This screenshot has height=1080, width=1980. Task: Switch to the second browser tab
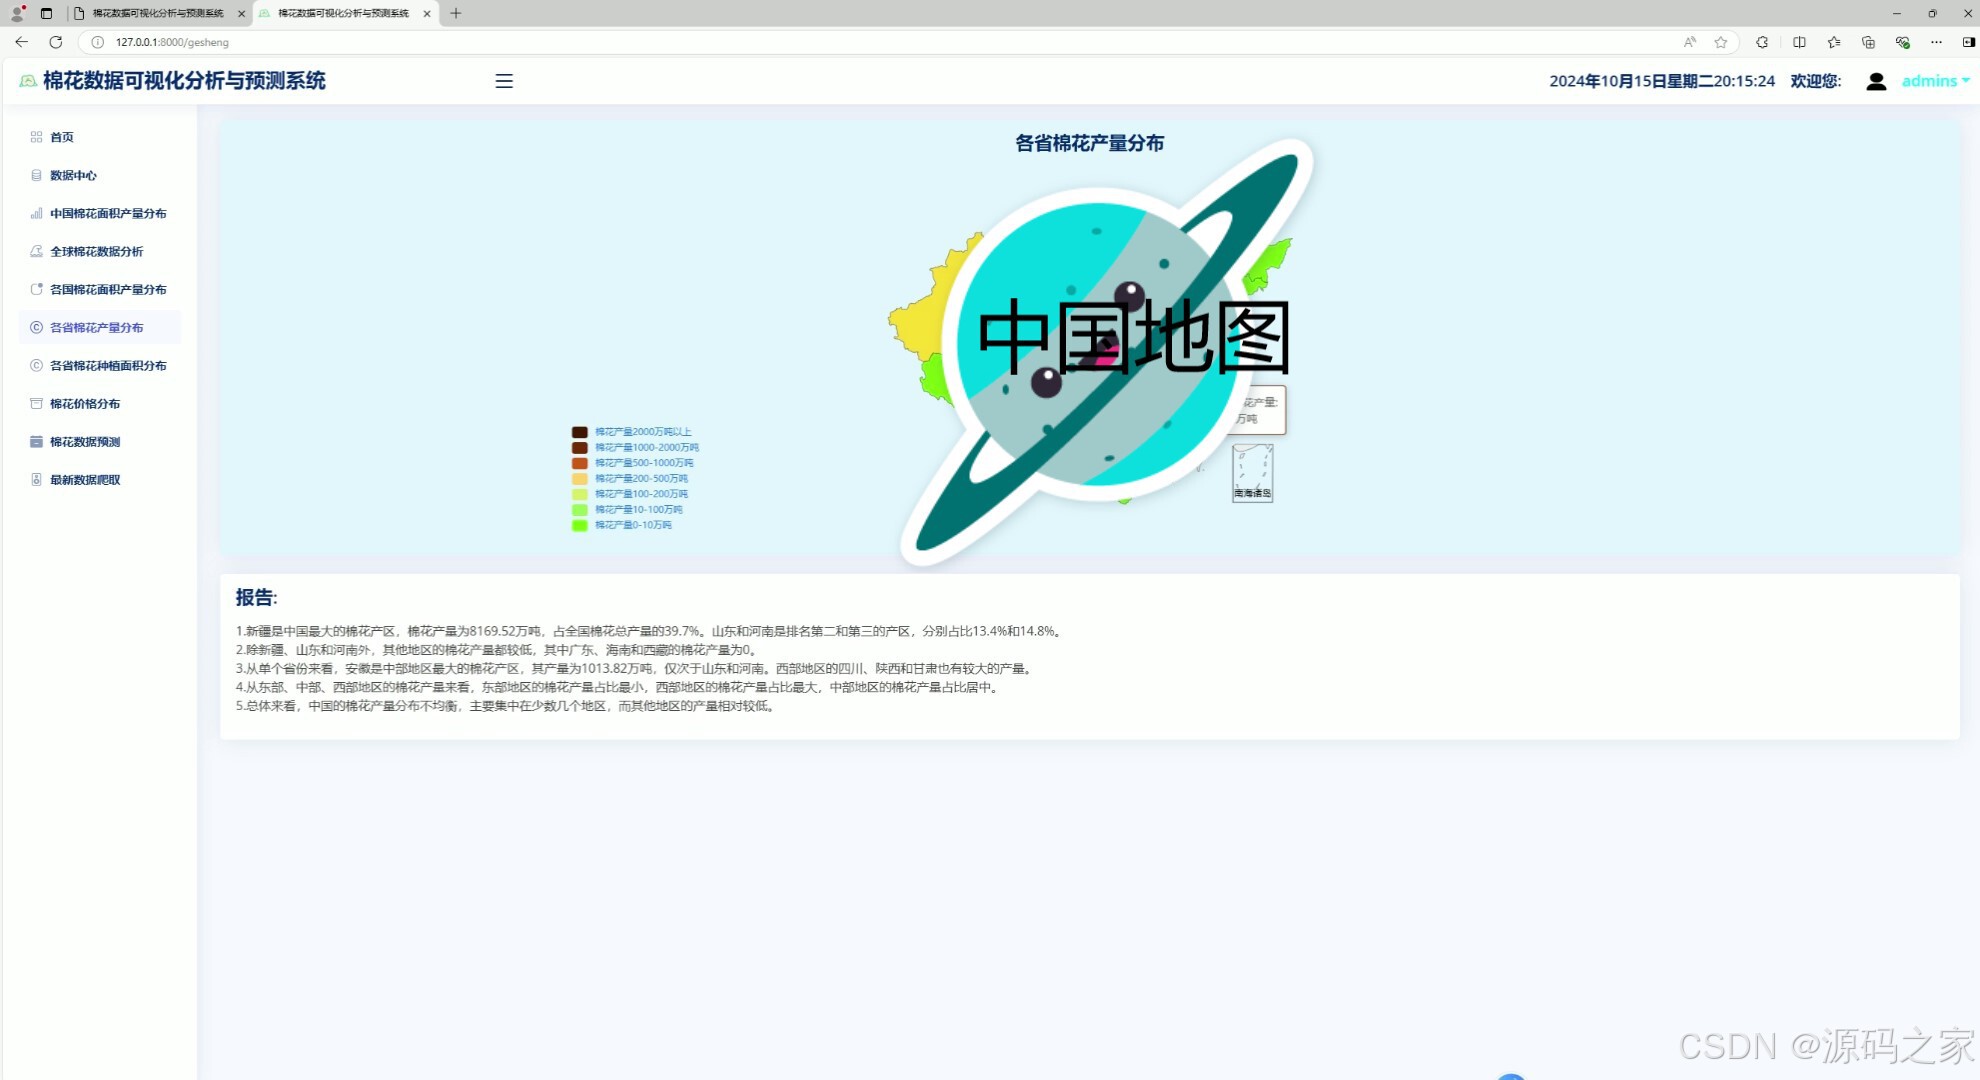point(340,13)
